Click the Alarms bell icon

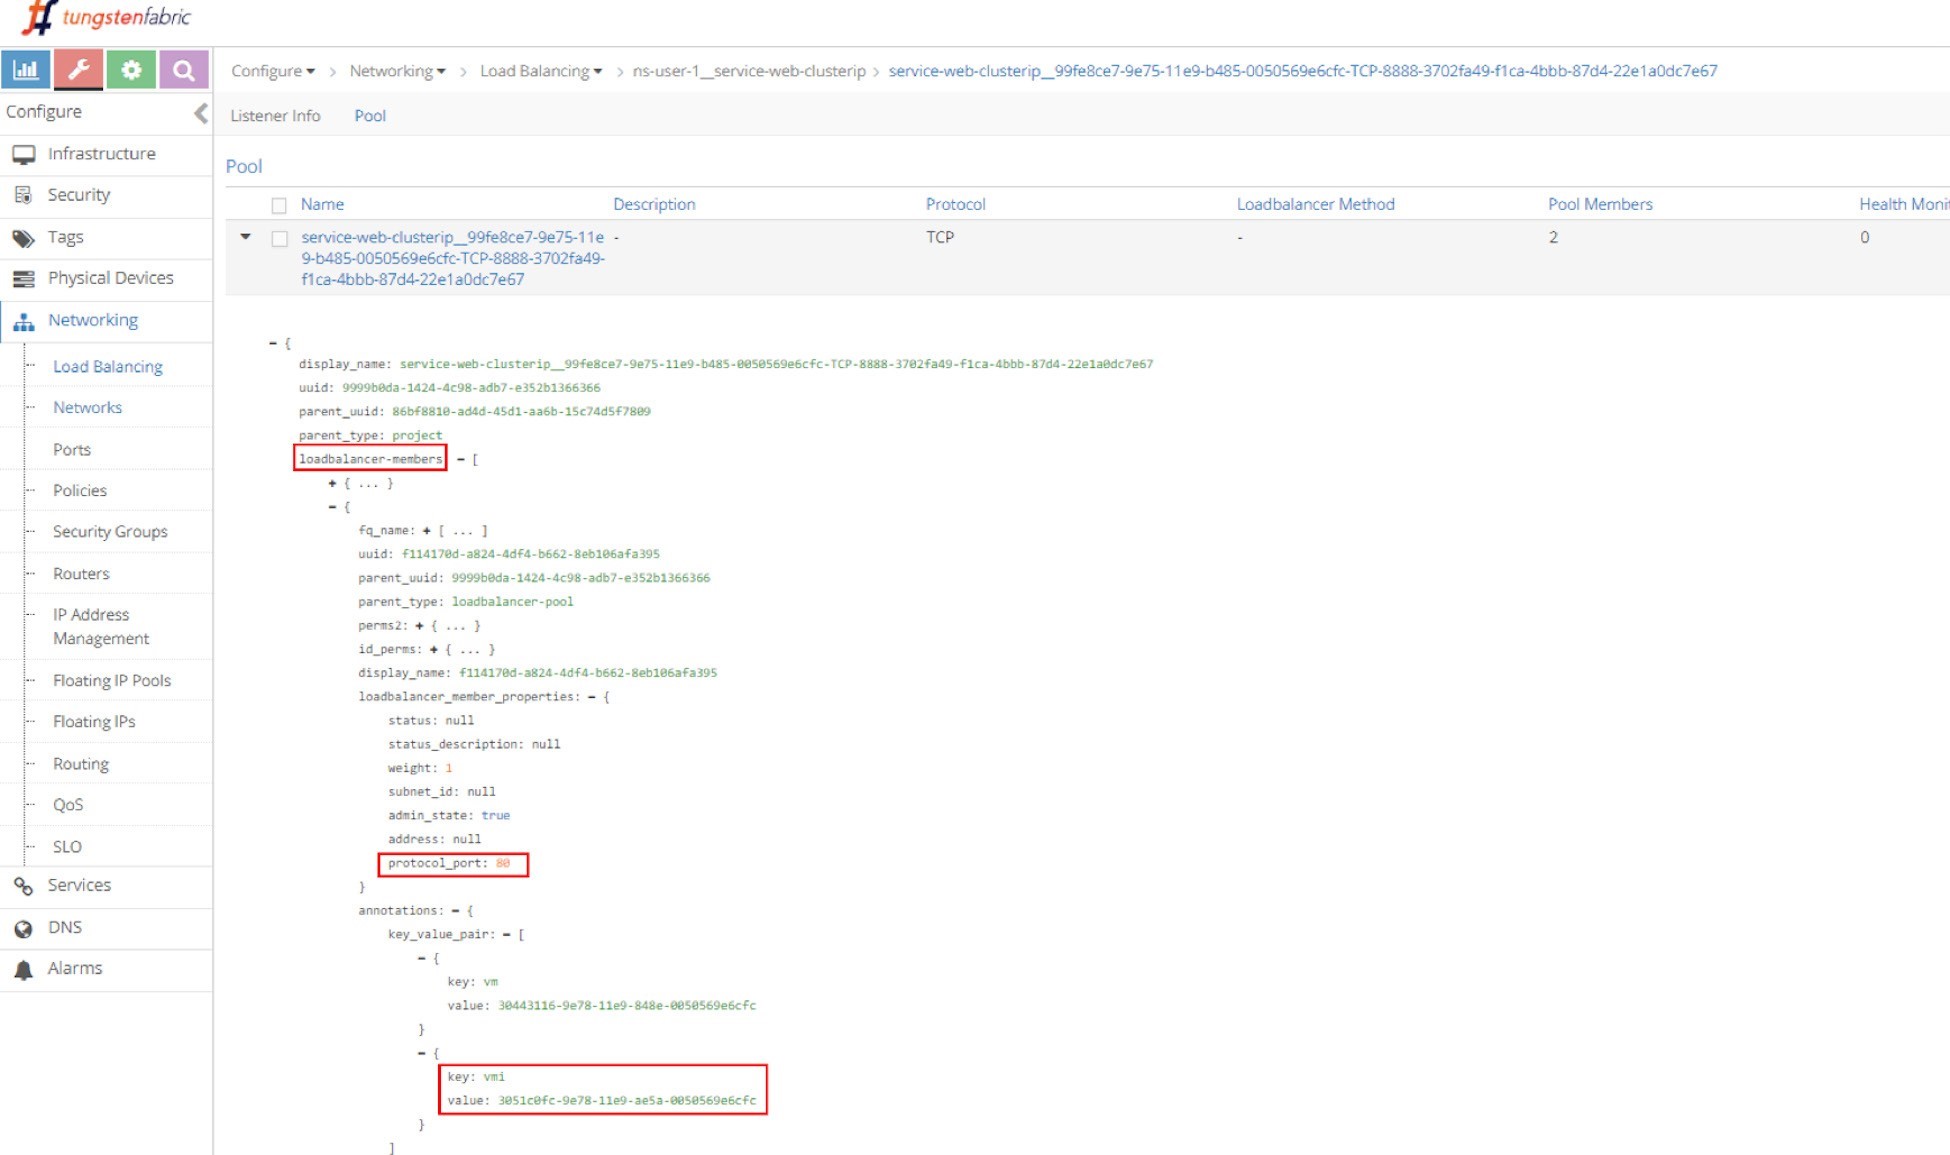(23, 969)
